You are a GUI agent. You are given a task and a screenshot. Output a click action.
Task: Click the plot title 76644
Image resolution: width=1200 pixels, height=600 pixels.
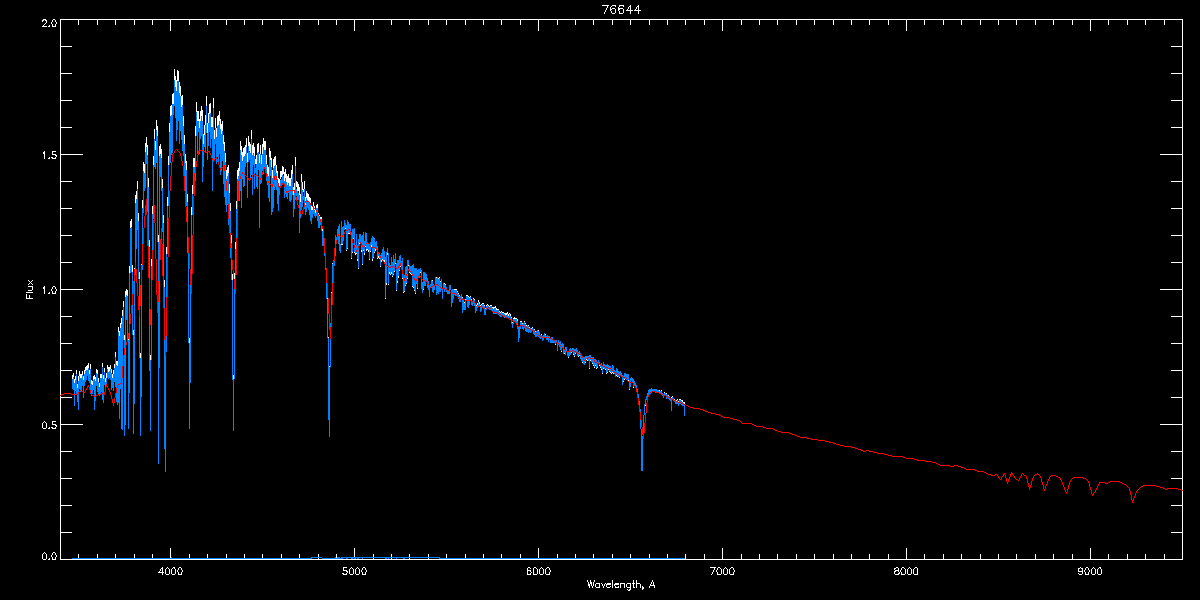621,9
